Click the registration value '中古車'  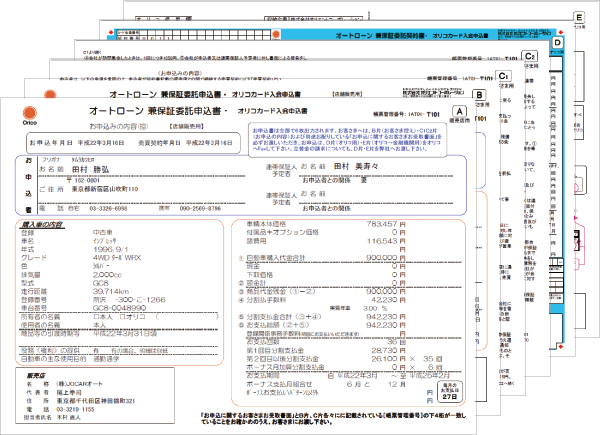pos(103,233)
